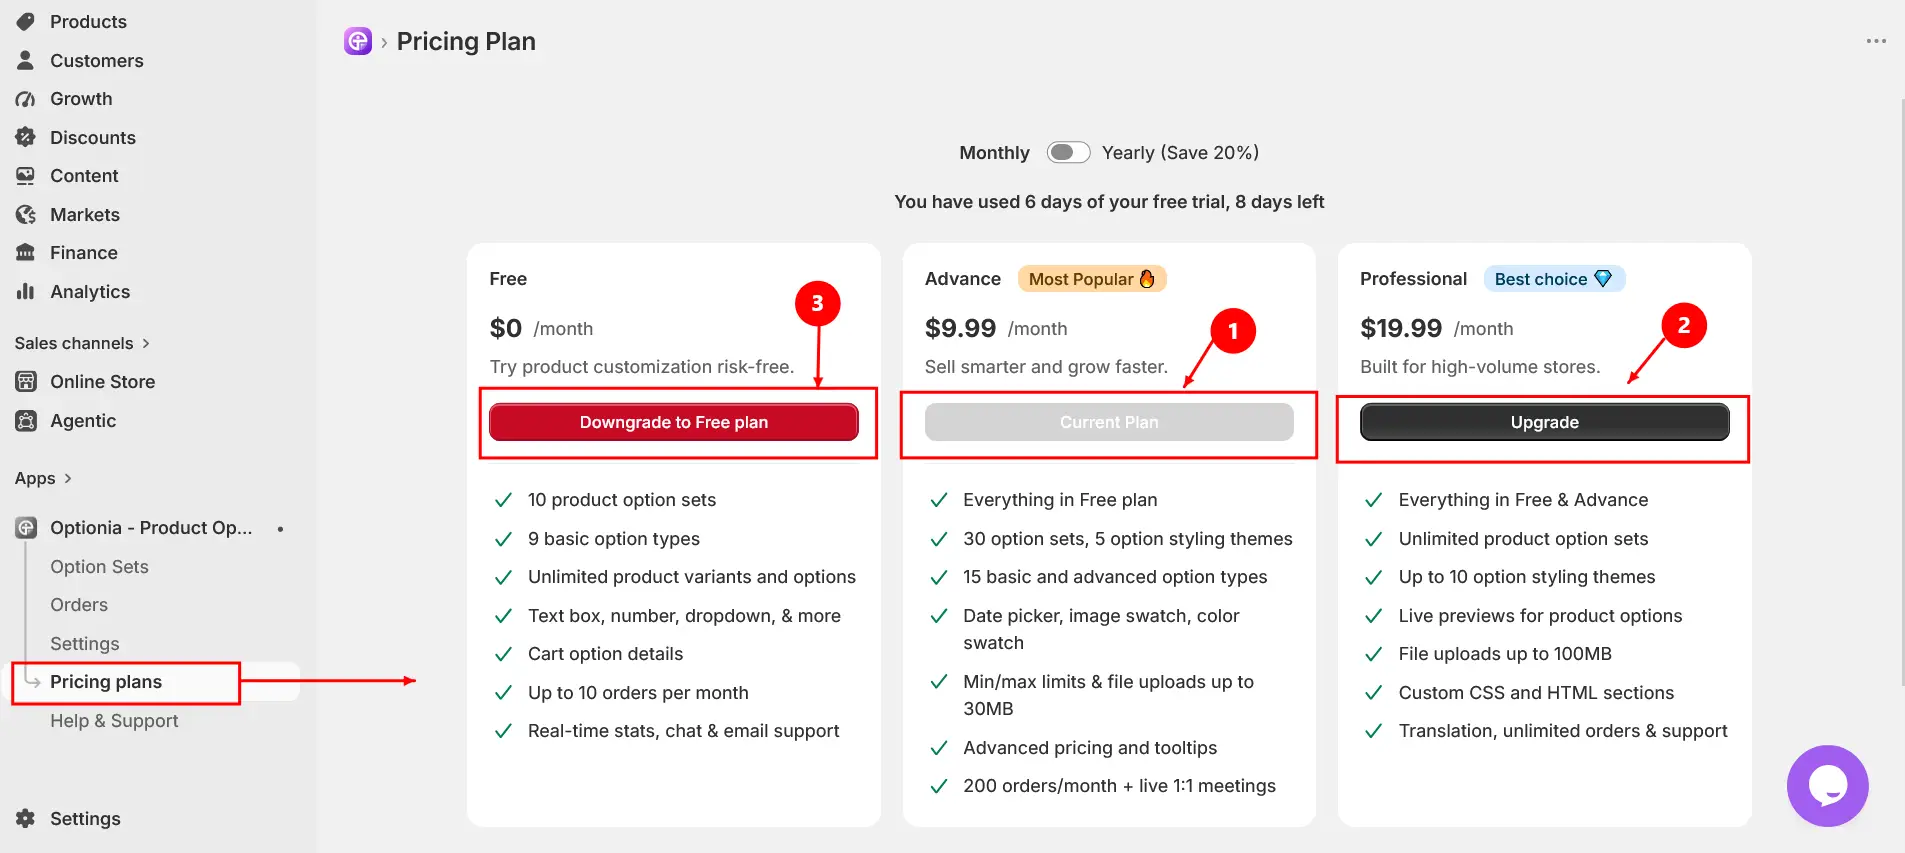This screenshot has height=853, width=1905.
Task: Open Option Sets in app submenu
Action: [99, 566]
